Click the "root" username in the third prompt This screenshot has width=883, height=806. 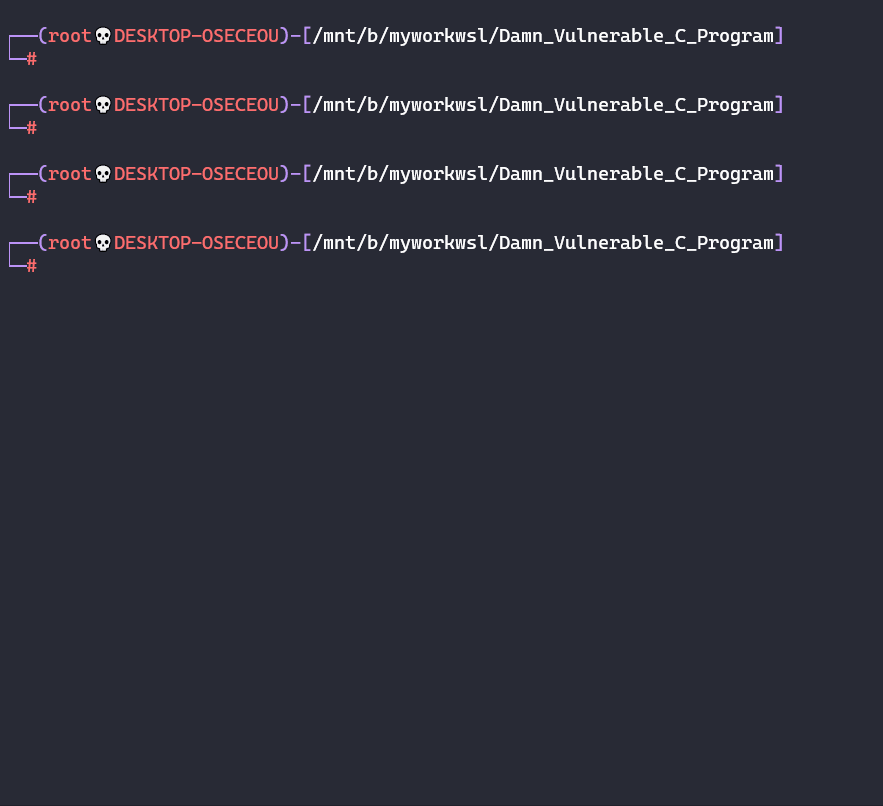point(70,174)
